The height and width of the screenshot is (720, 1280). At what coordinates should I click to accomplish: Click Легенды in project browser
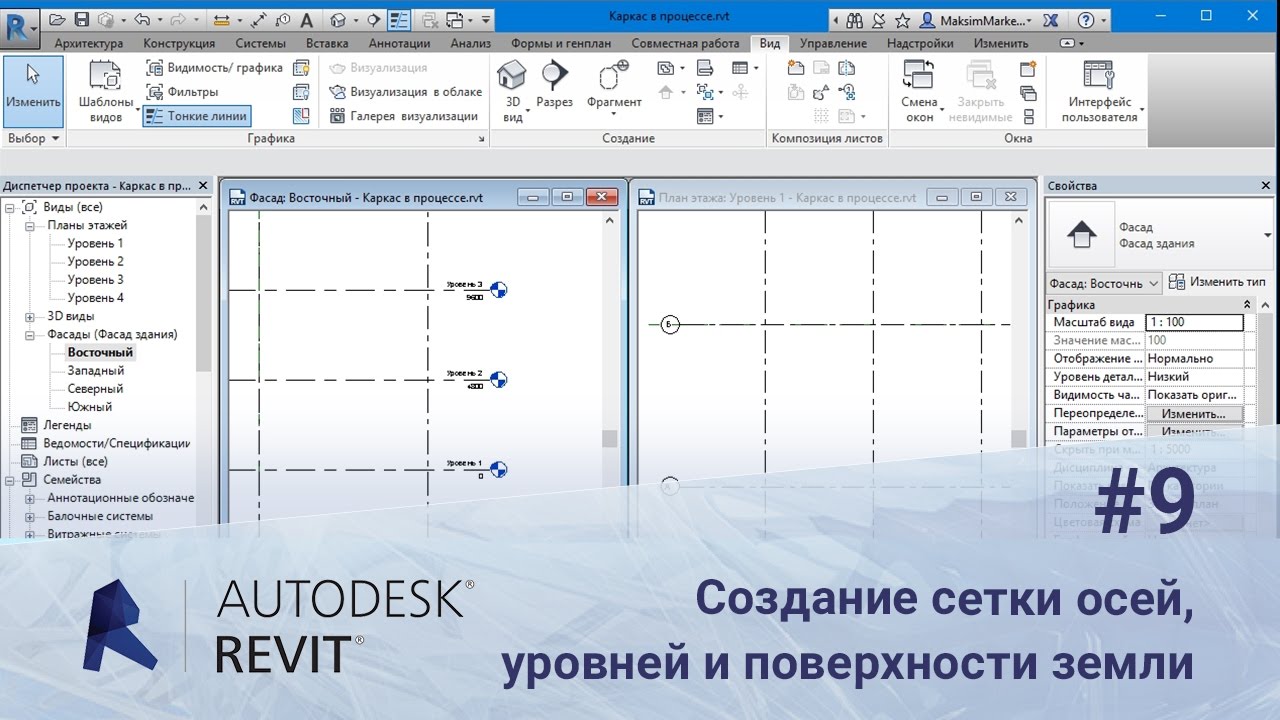67,425
